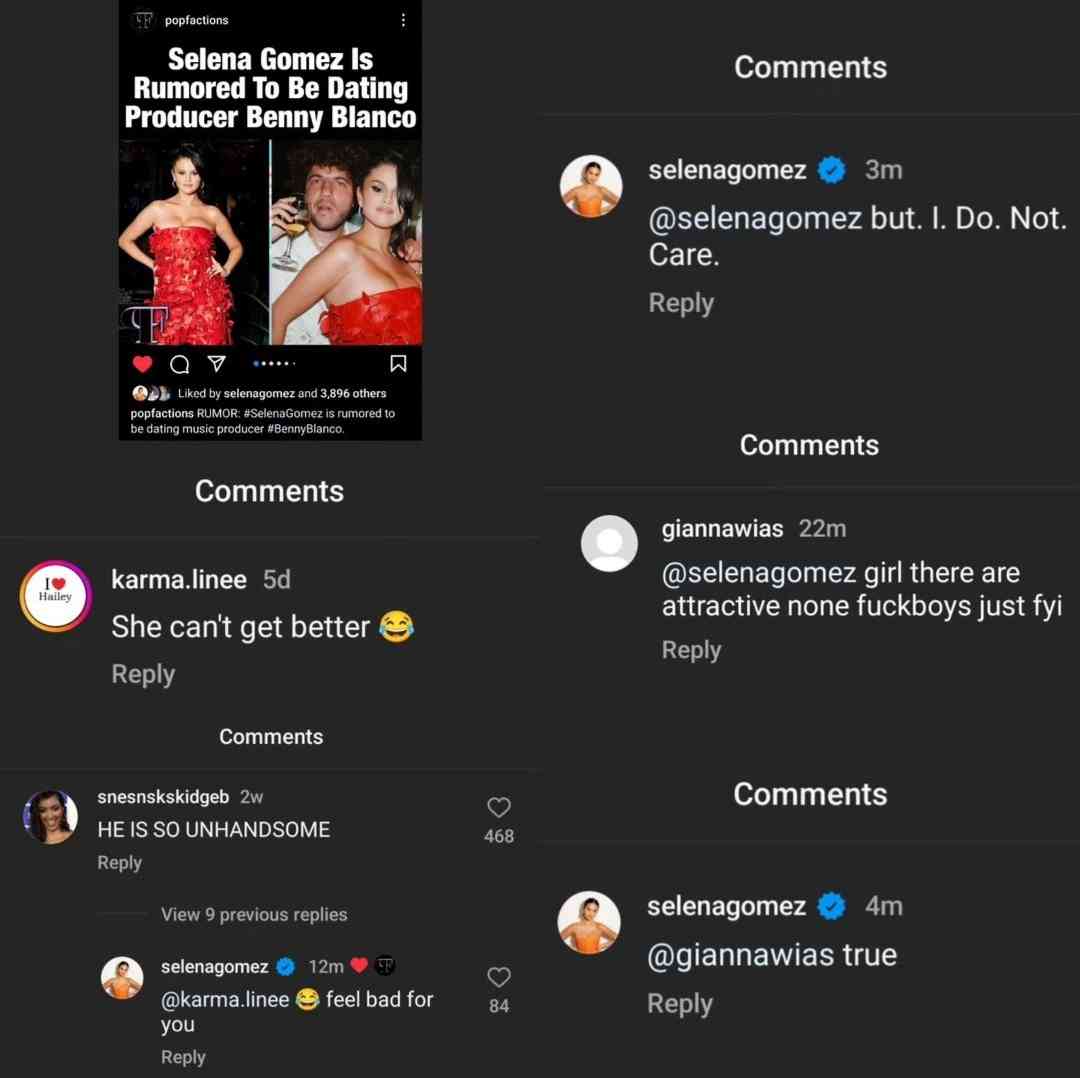The height and width of the screenshot is (1078, 1080).
Task: Open snesnskskidgeb's profile avatar
Action: (50, 817)
